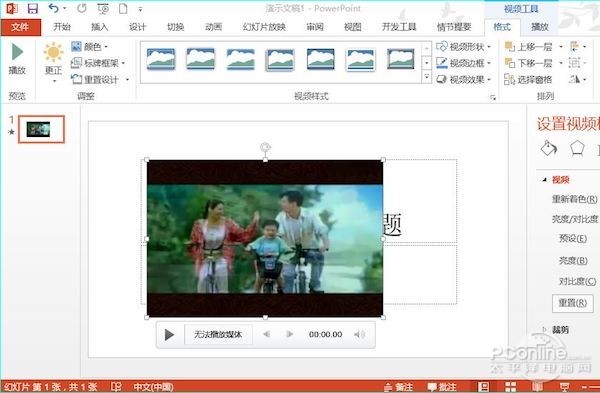Select the pentagon Effects icon in pane

point(577,148)
